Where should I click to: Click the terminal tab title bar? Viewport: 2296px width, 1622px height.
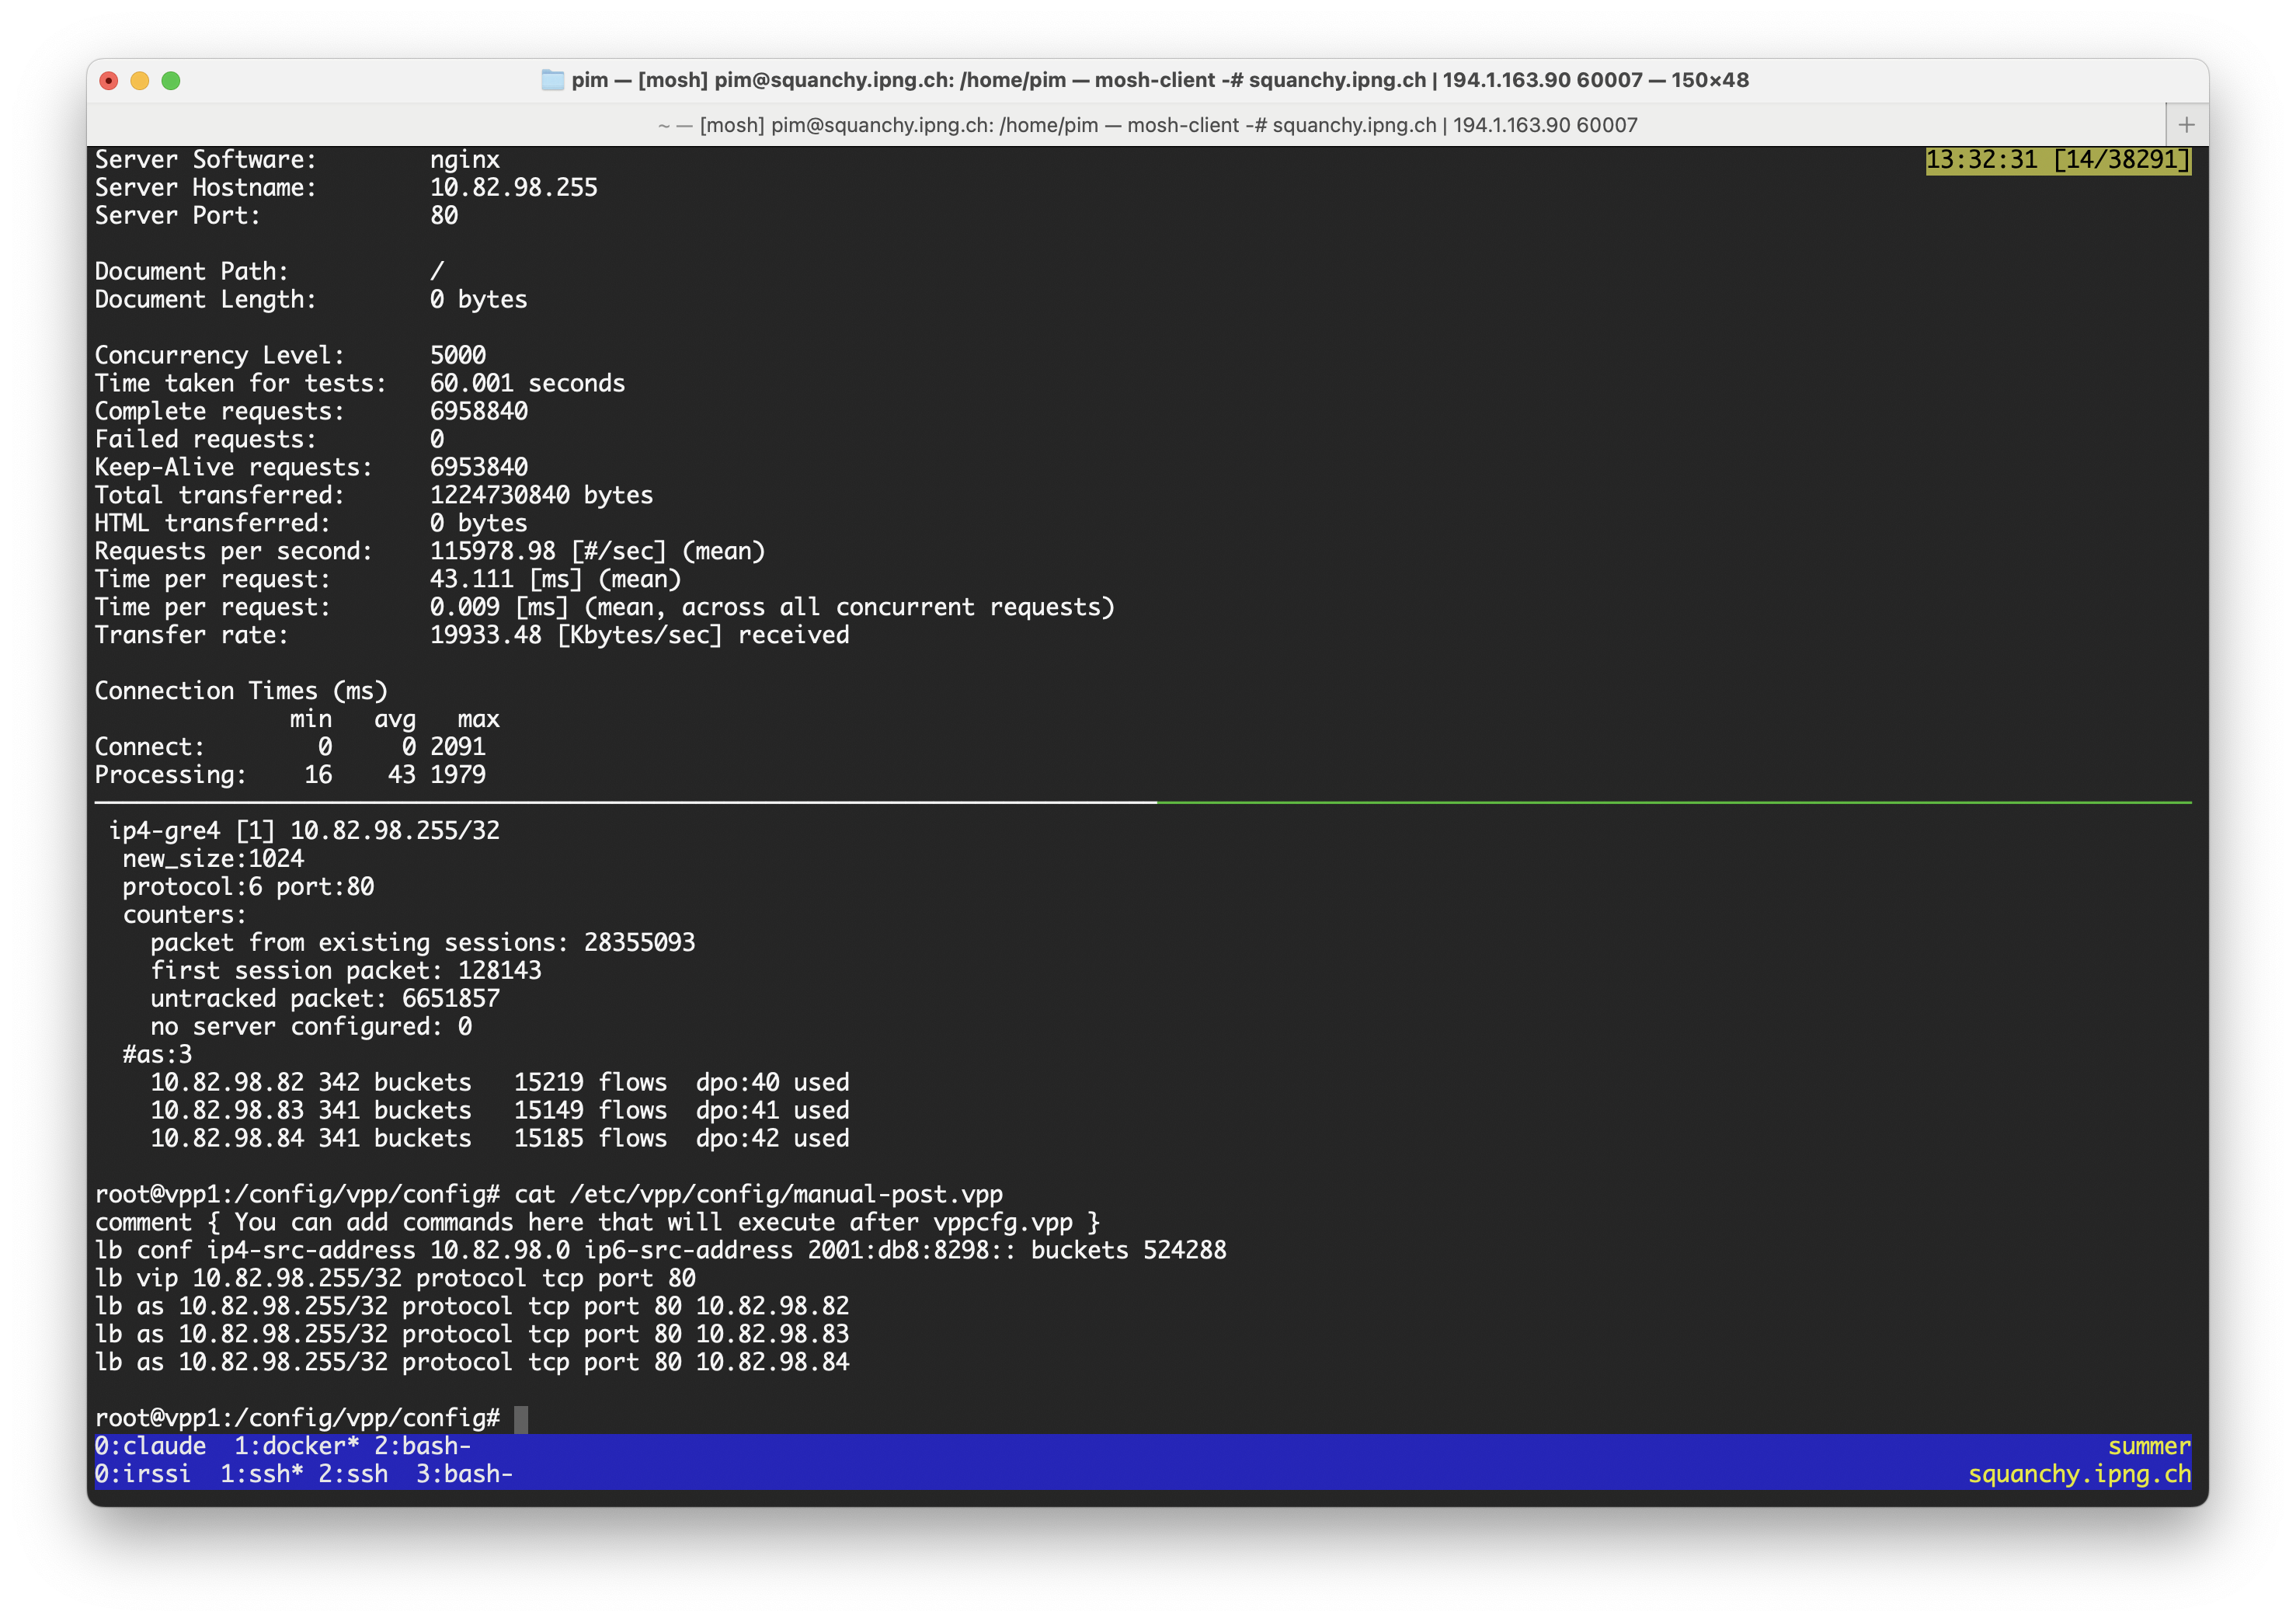point(1146,125)
